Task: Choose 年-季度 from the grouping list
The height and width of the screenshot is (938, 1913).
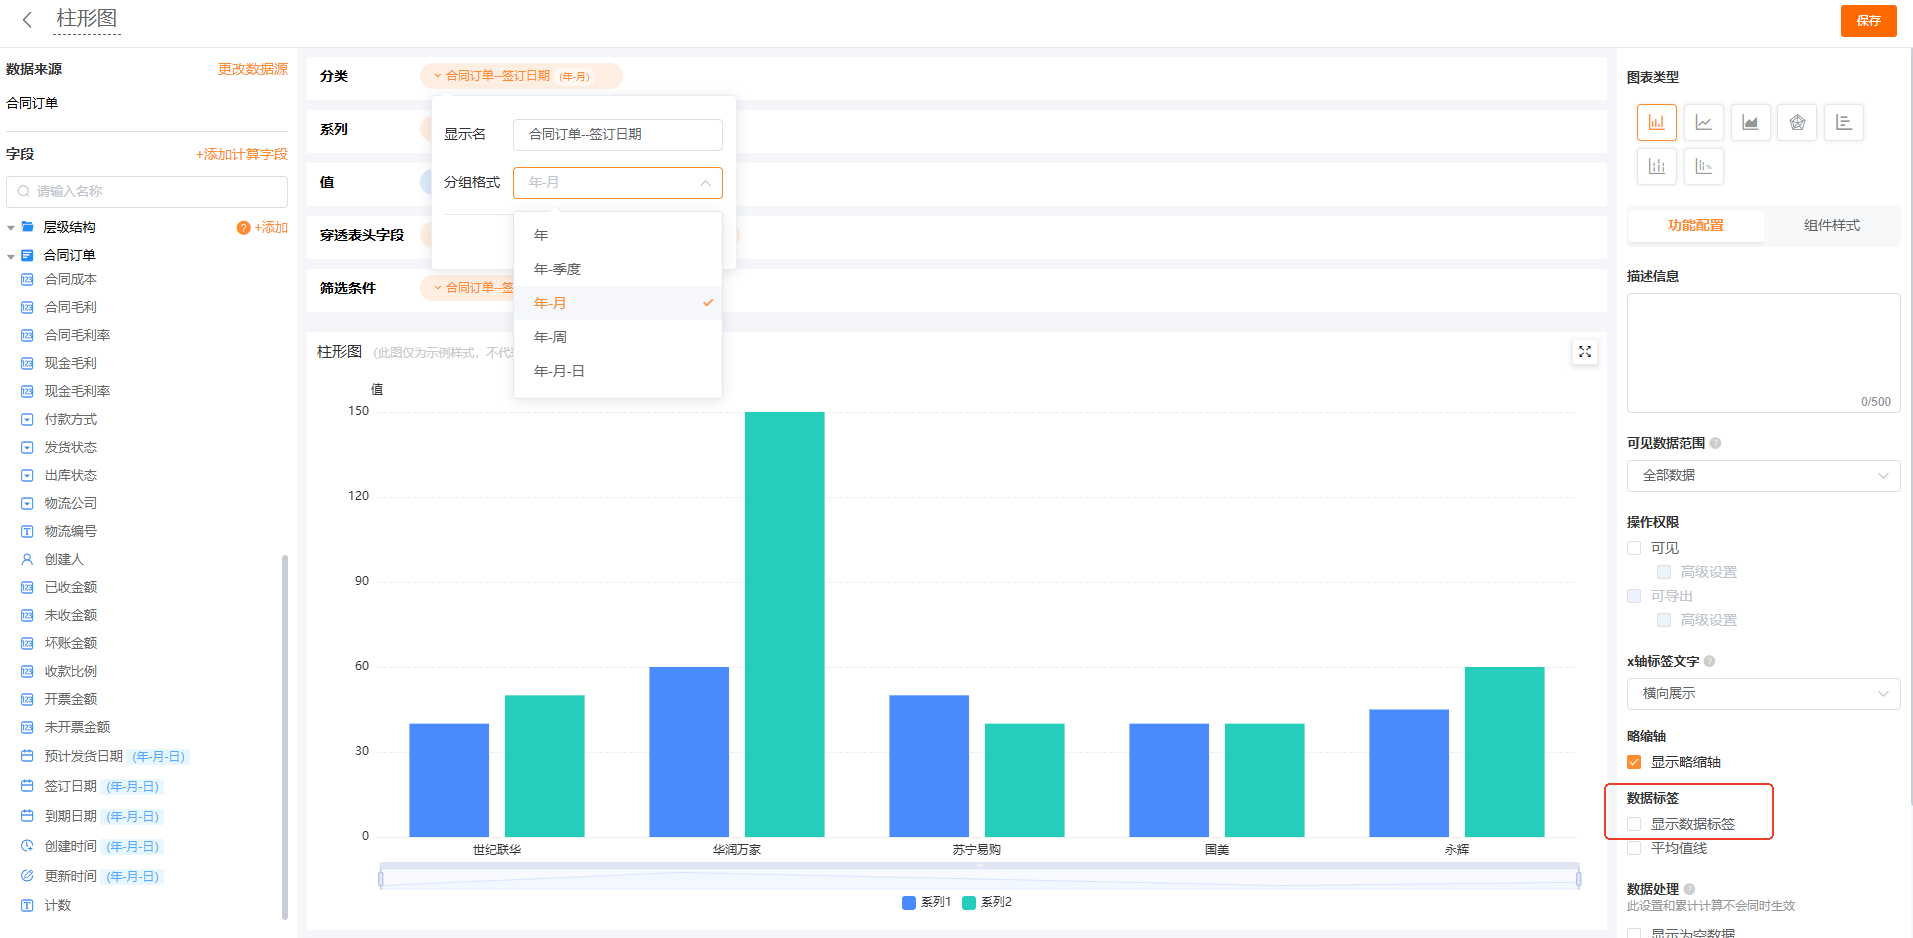Action: pyautogui.click(x=557, y=269)
